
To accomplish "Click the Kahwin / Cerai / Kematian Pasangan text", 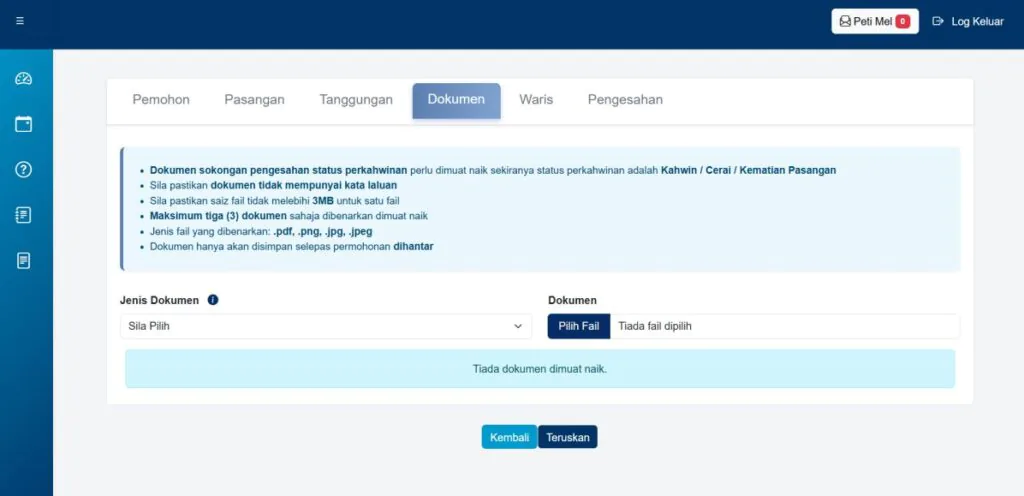I will [748, 170].
